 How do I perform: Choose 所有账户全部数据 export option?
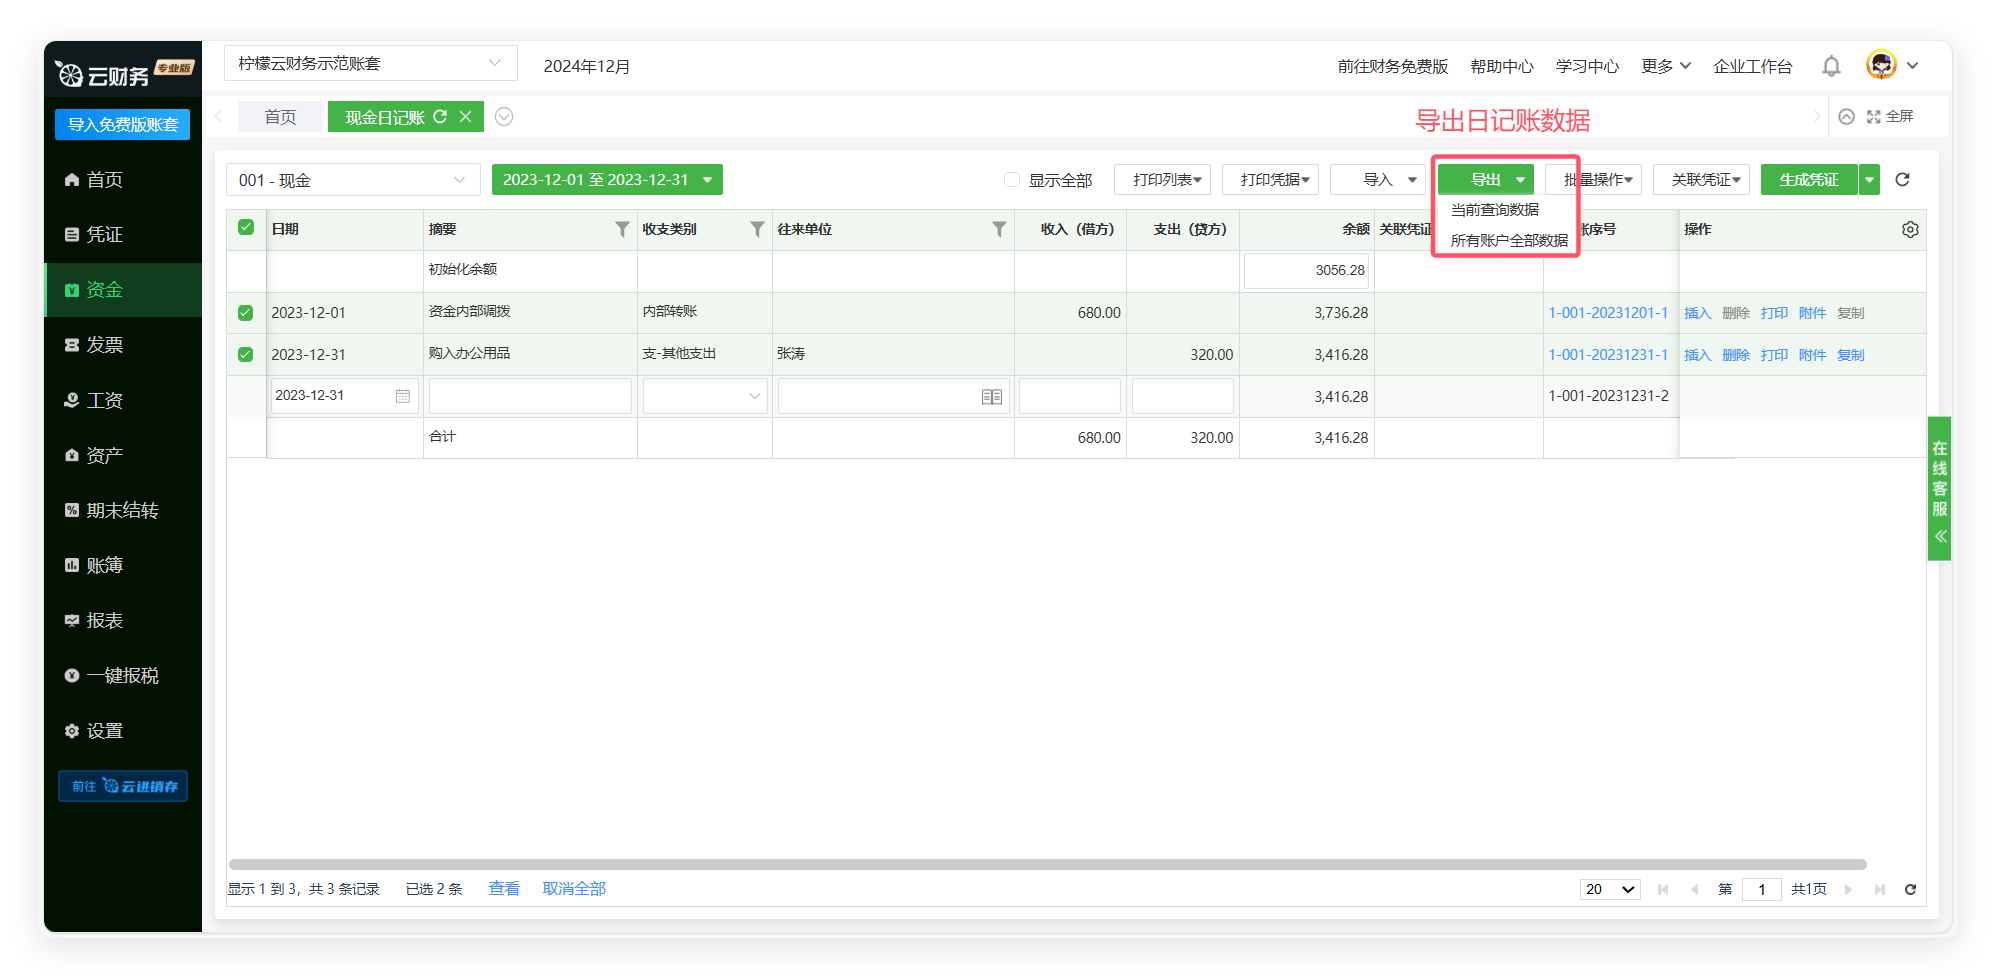tap(1508, 240)
